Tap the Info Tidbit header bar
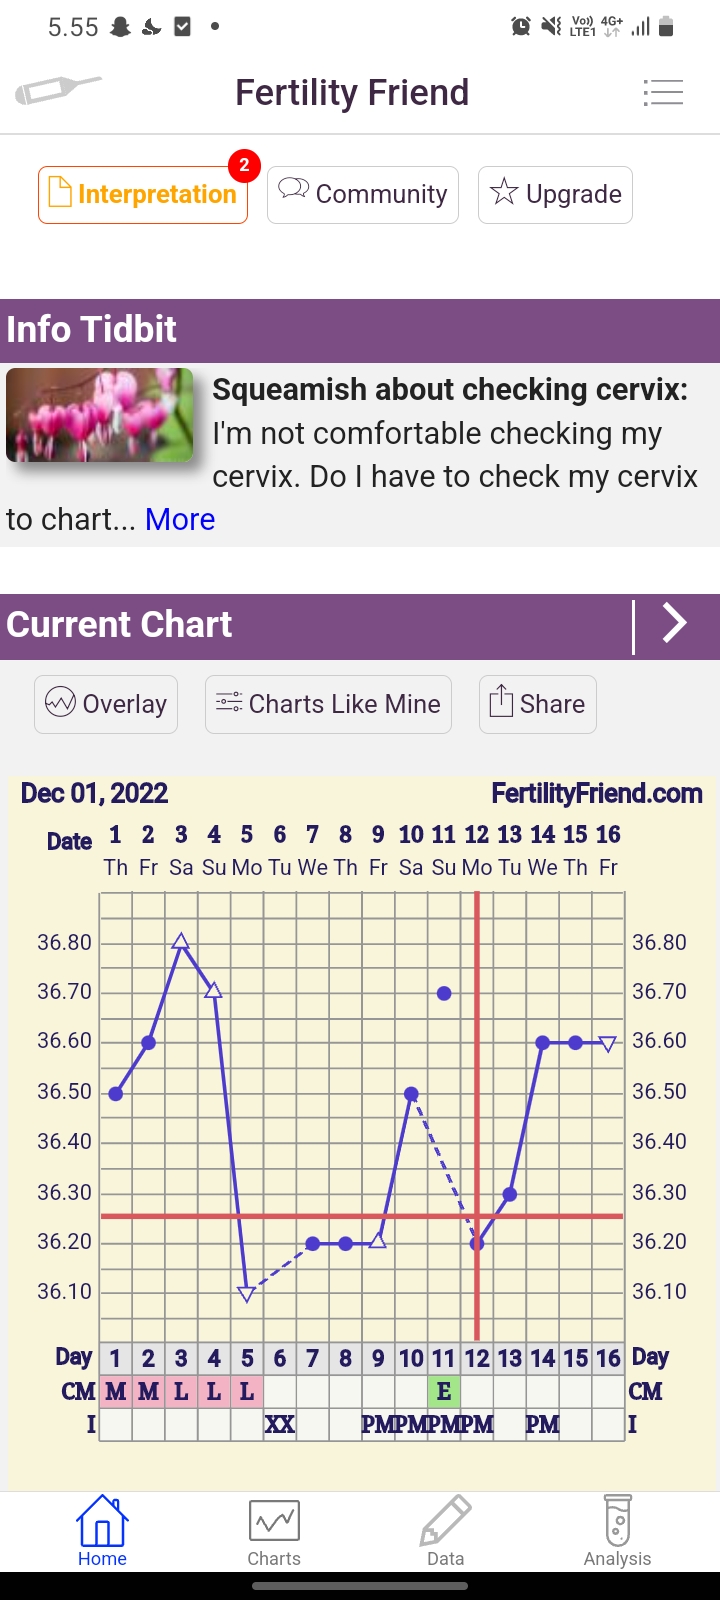Viewport: 720px width, 1600px height. point(360,330)
